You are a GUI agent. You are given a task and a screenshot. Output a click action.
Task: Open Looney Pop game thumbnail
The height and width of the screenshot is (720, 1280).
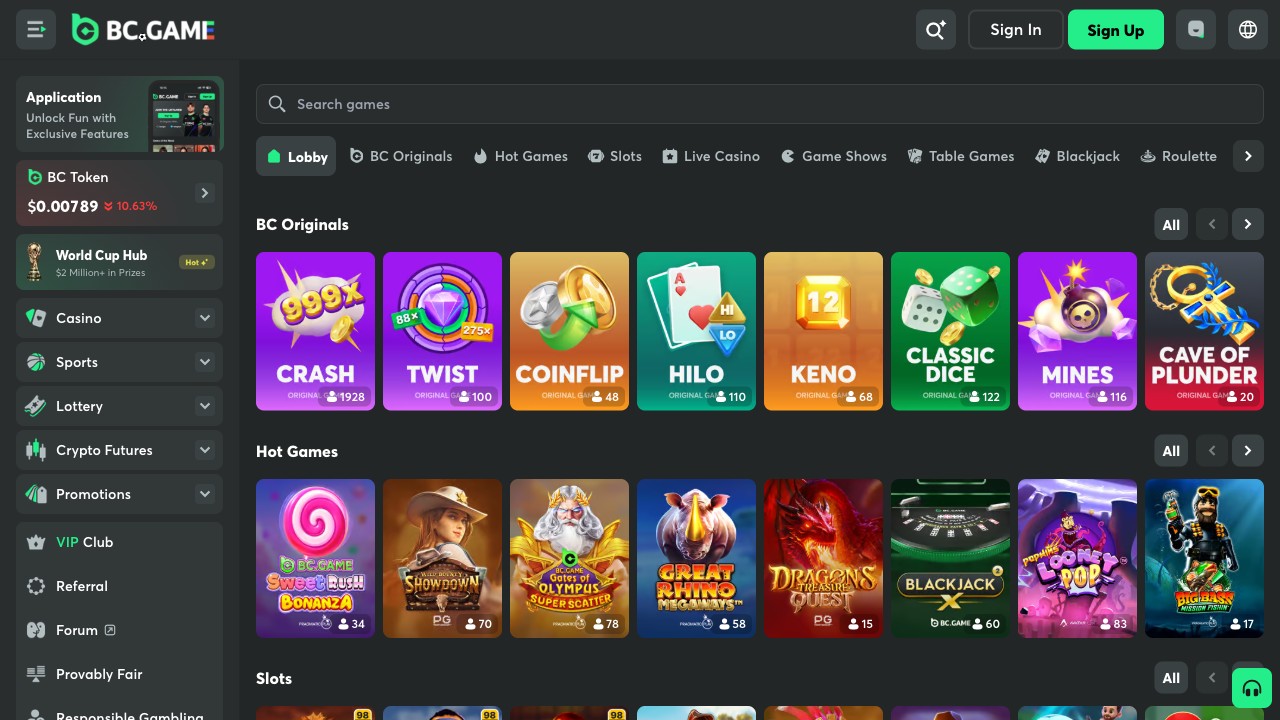pos(1077,558)
